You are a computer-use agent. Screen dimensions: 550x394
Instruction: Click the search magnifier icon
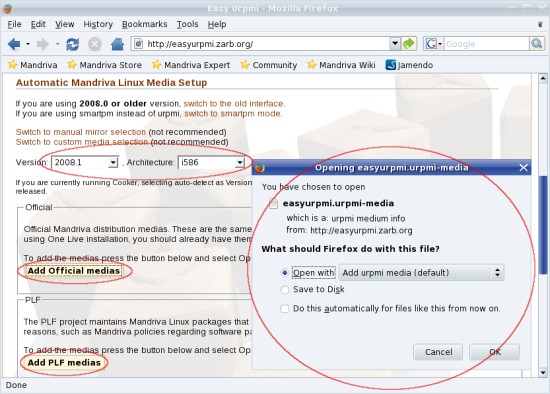(x=537, y=44)
